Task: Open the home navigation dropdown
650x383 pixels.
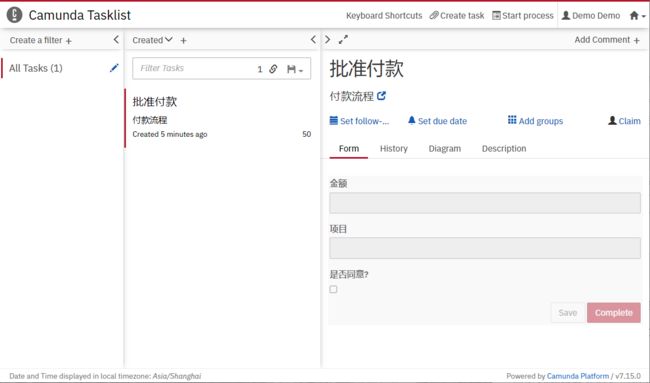Action: point(638,16)
